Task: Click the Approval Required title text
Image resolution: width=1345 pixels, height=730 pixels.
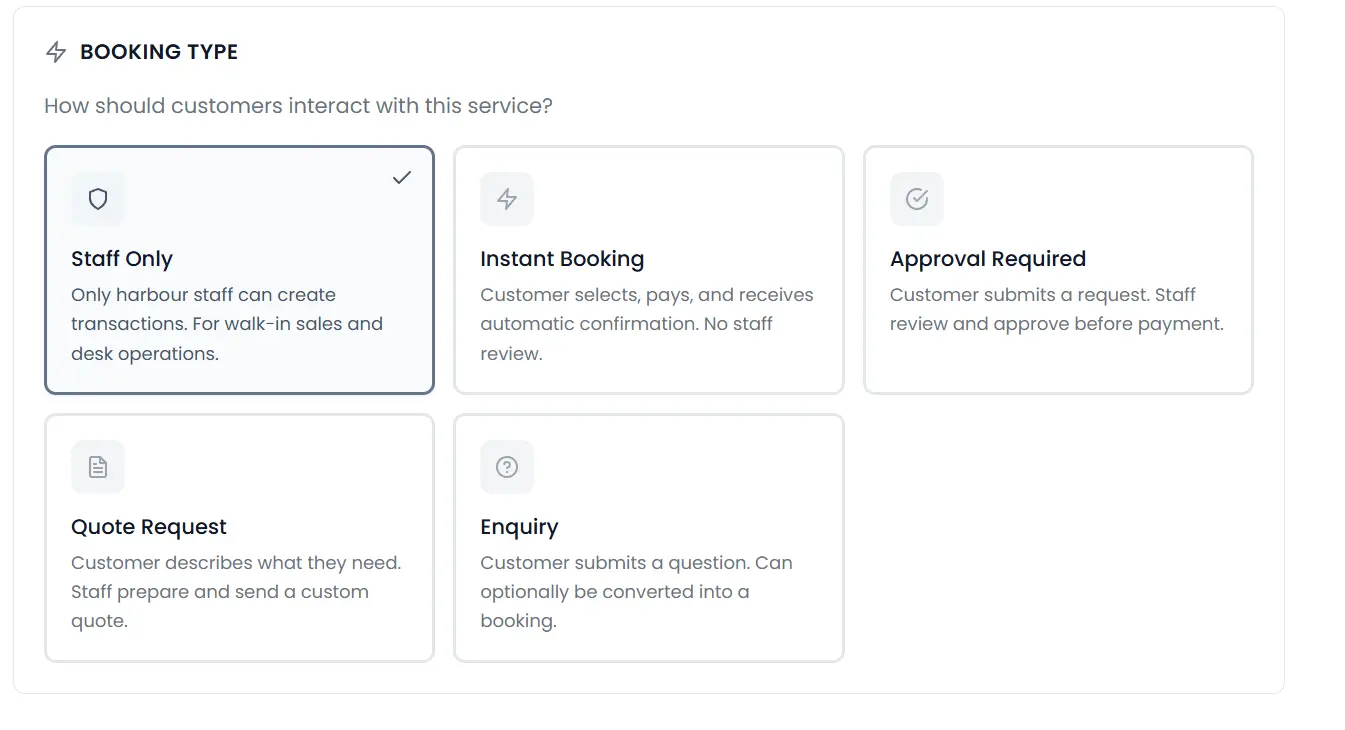Action: click(987, 258)
